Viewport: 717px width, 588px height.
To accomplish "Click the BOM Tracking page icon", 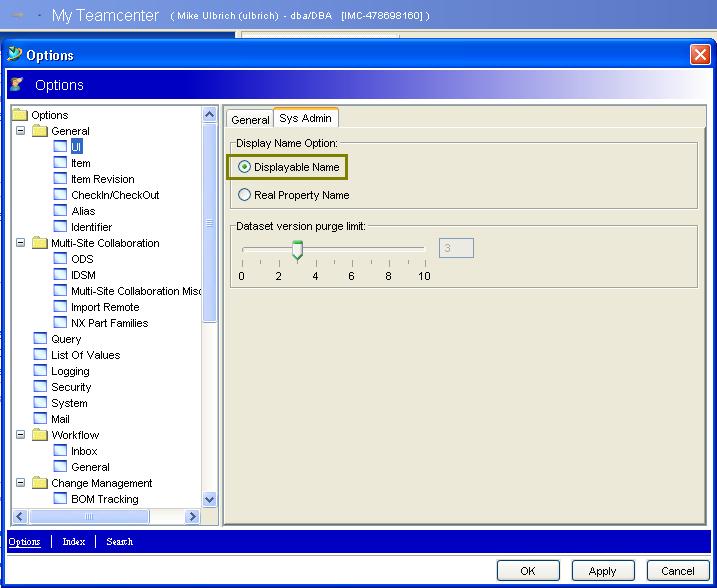I will [60, 498].
